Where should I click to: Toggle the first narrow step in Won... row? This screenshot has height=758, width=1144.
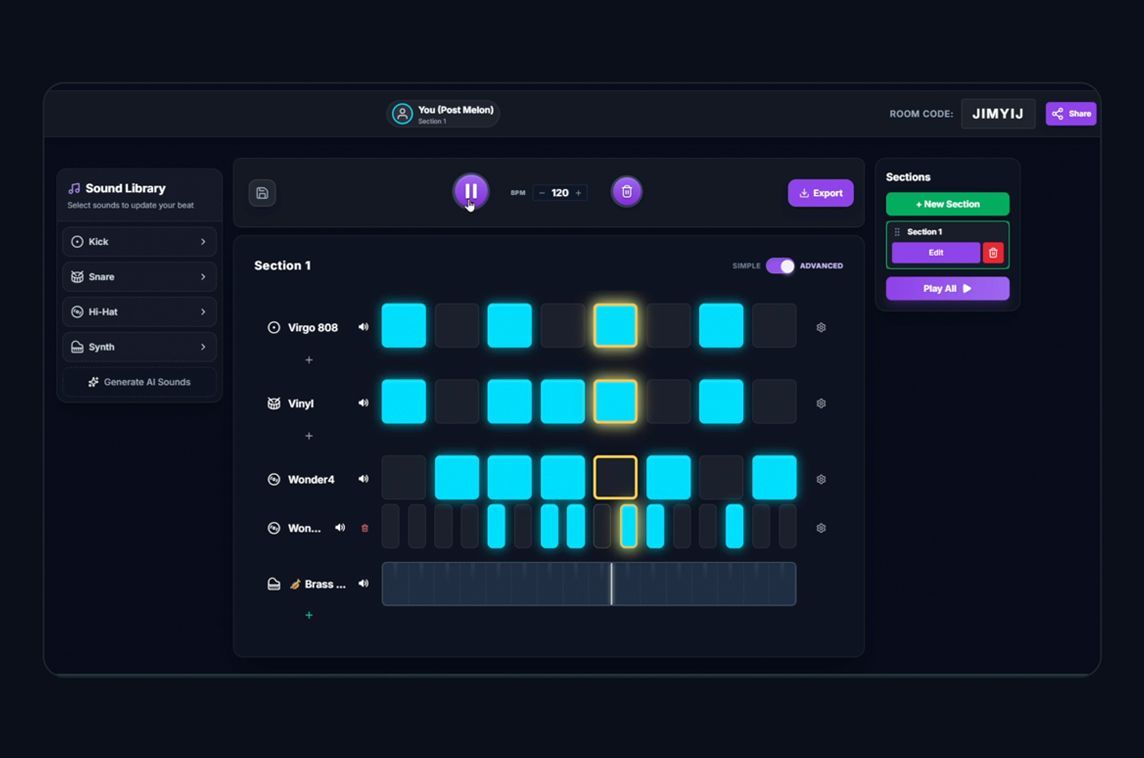click(390, 526)
